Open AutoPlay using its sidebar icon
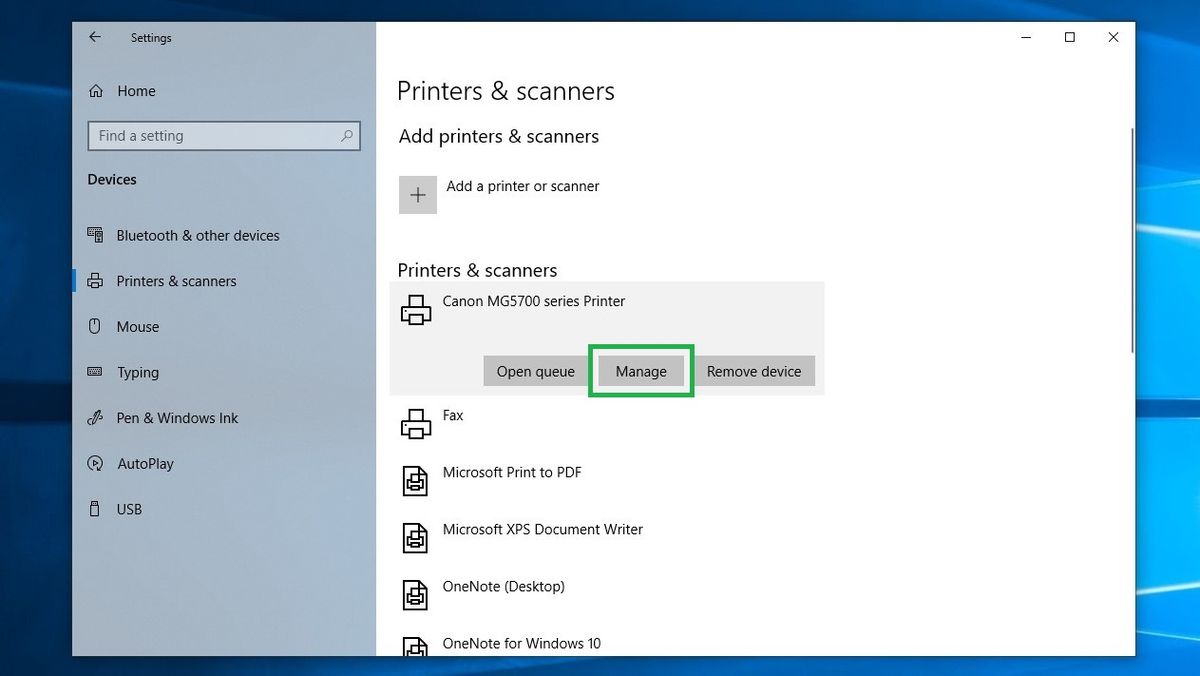The width and height of the screenshot is (1200, 676). (95, 463)
